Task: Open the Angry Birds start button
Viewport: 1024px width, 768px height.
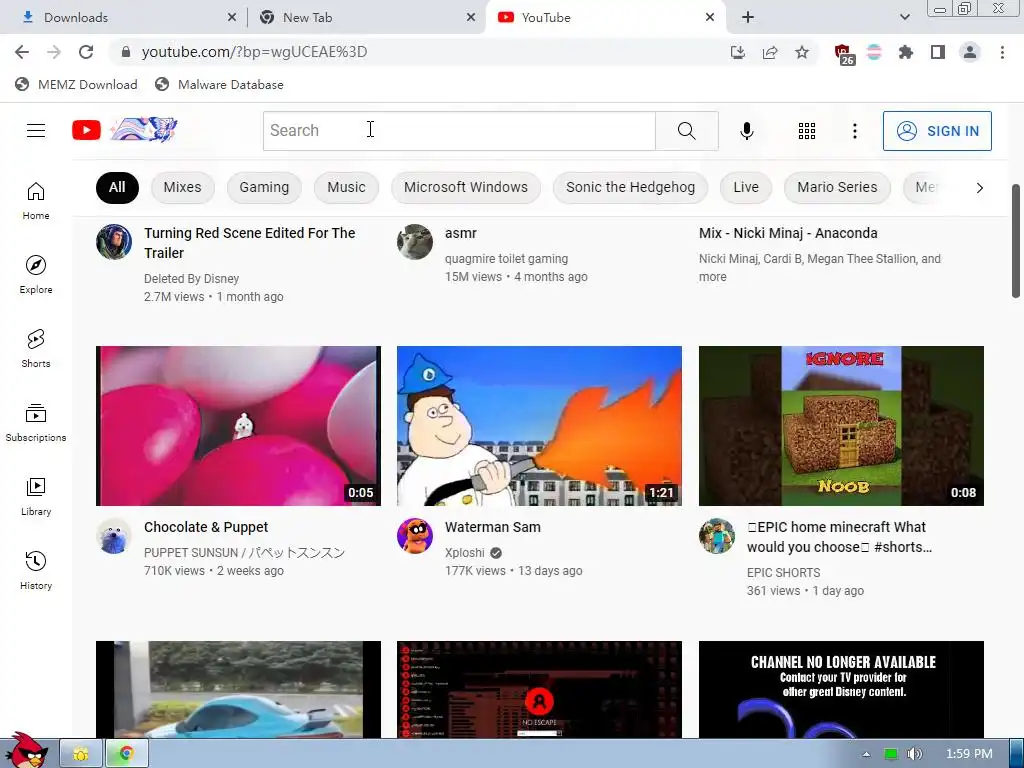Action: (25, 751)
